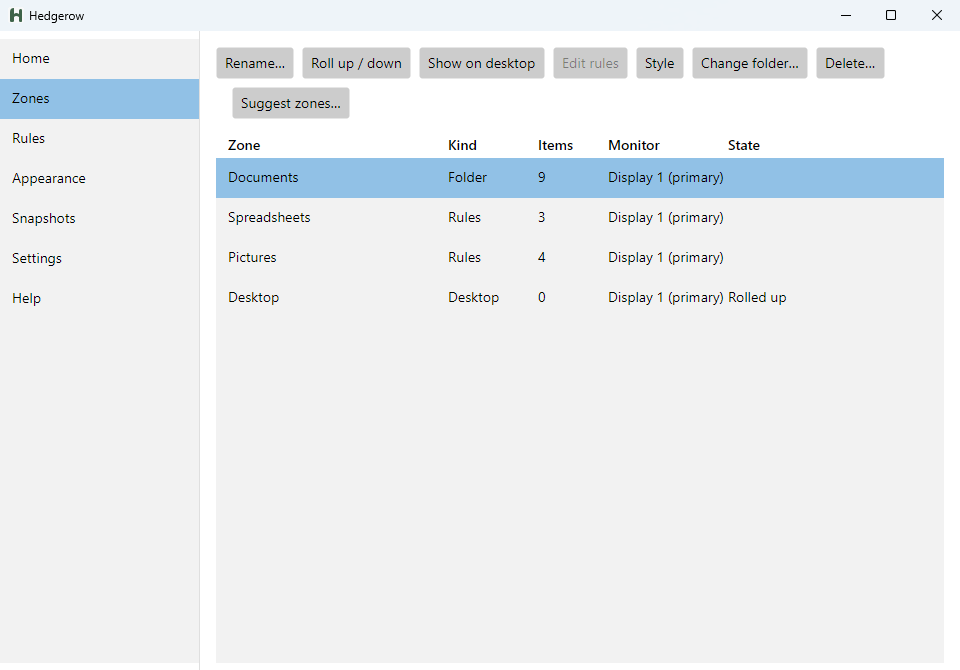Image resolution: width=960 pixels, height=670 pixels.
Task: Open the Help page
Action: point(99,298)
